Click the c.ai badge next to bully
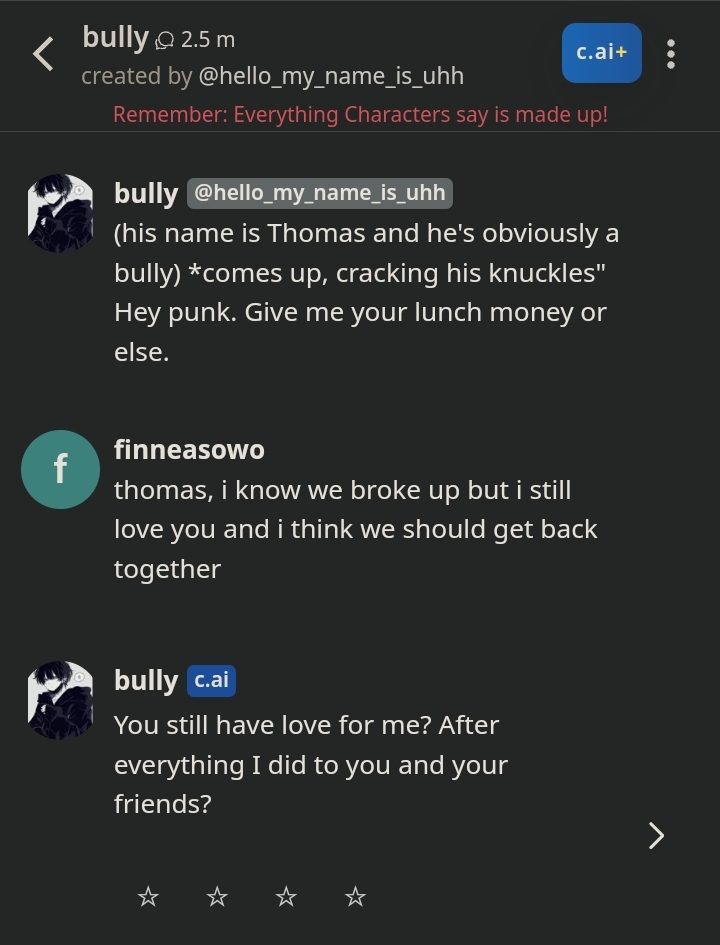This screenshot has width=720, height=945. point(211,680)
